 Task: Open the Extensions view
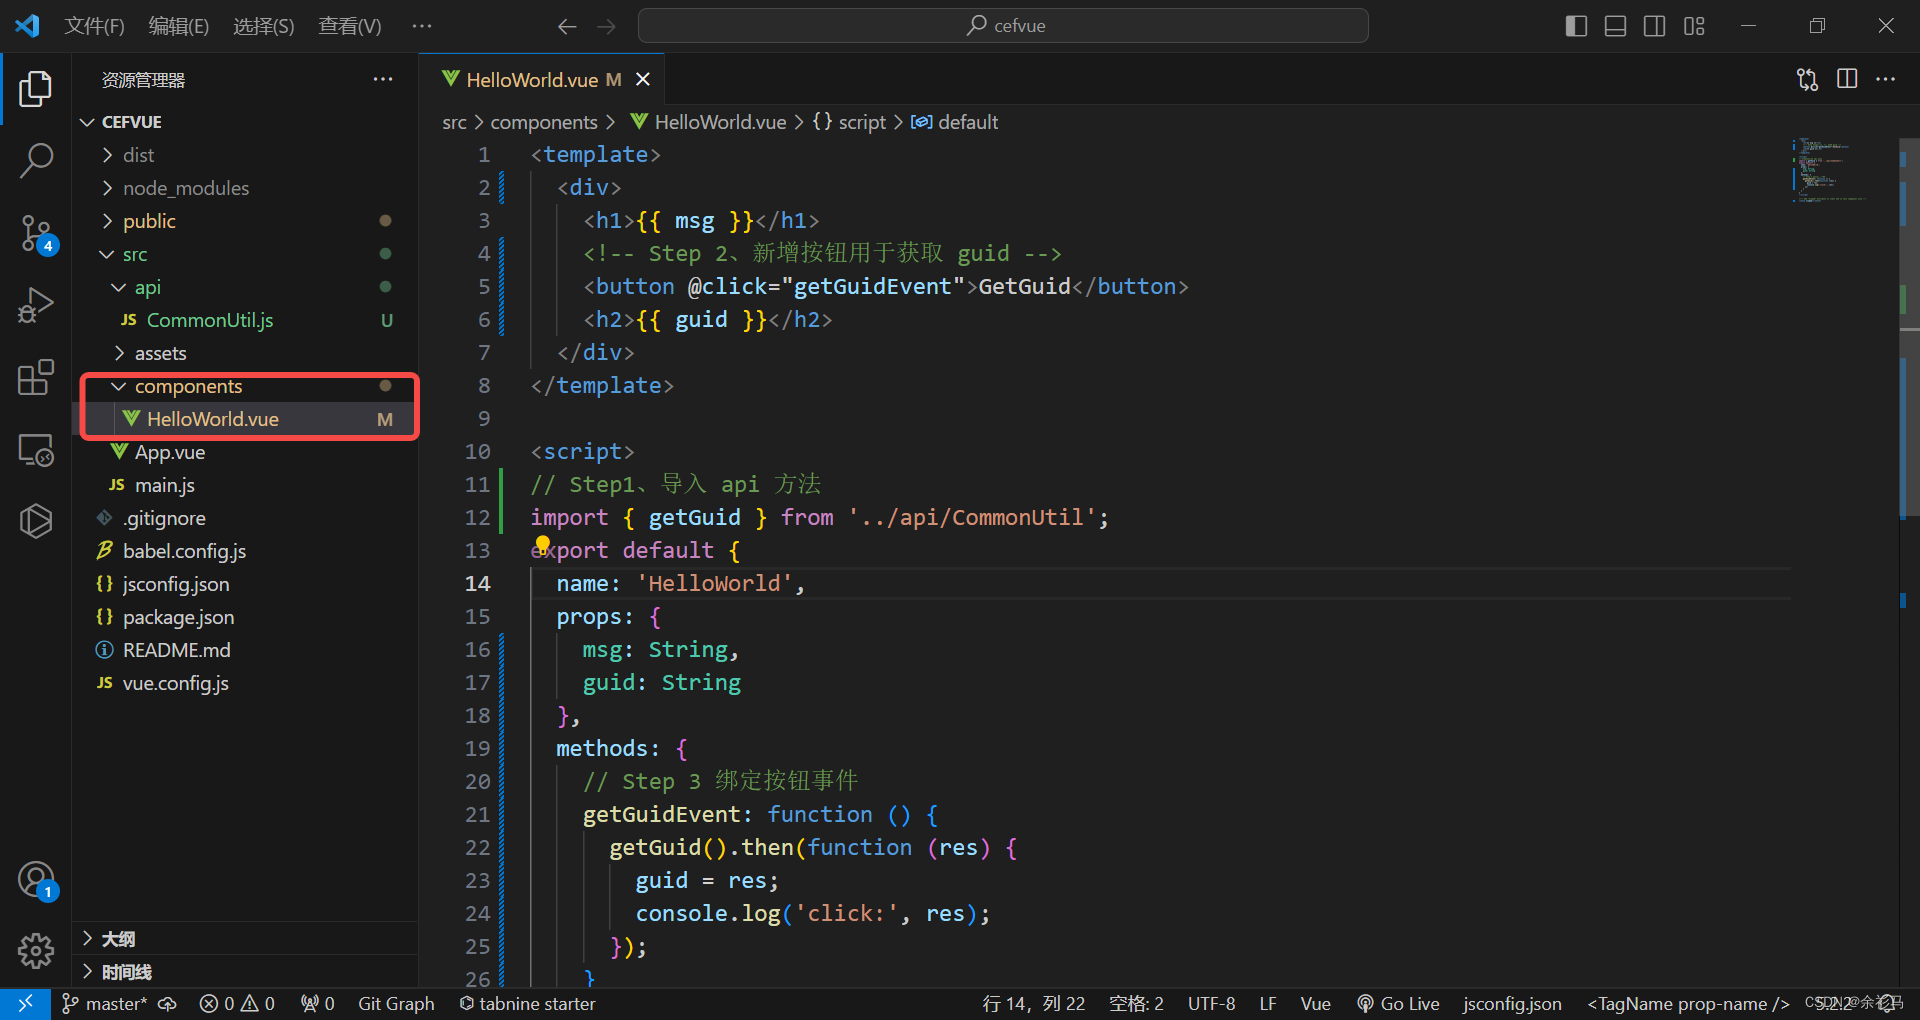(36, 377)
